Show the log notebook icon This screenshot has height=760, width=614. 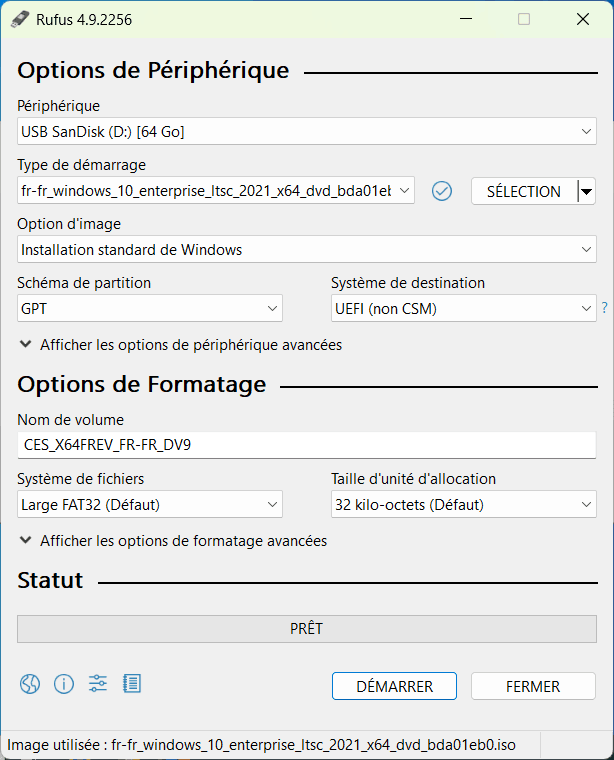pyautogui.click(x=131, y=683)
